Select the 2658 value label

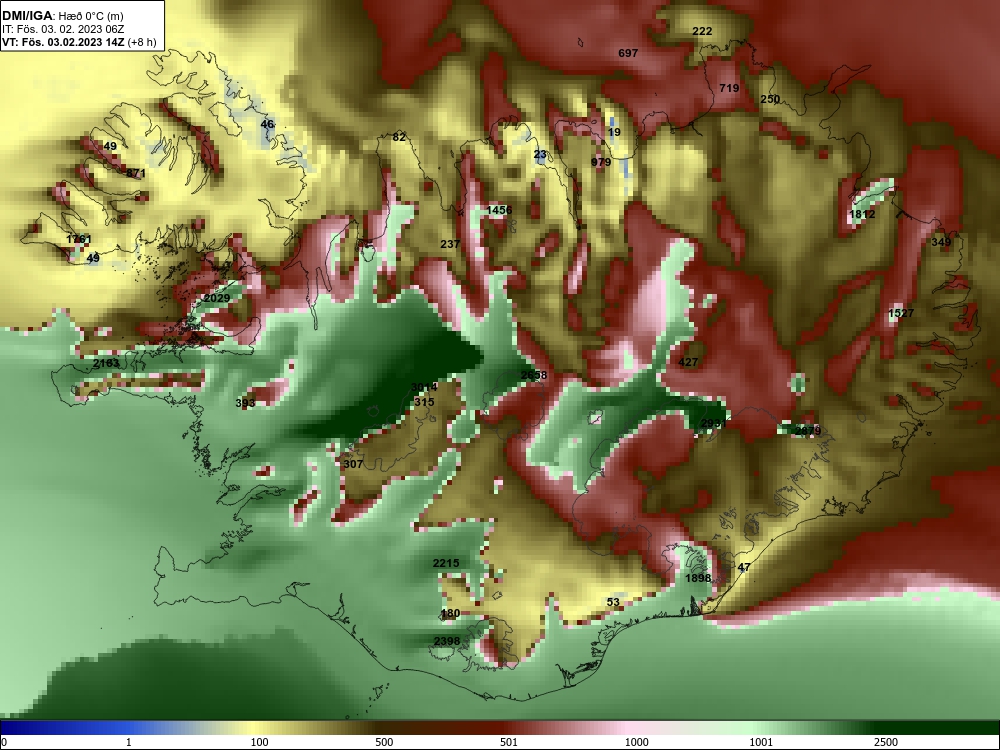534,374
